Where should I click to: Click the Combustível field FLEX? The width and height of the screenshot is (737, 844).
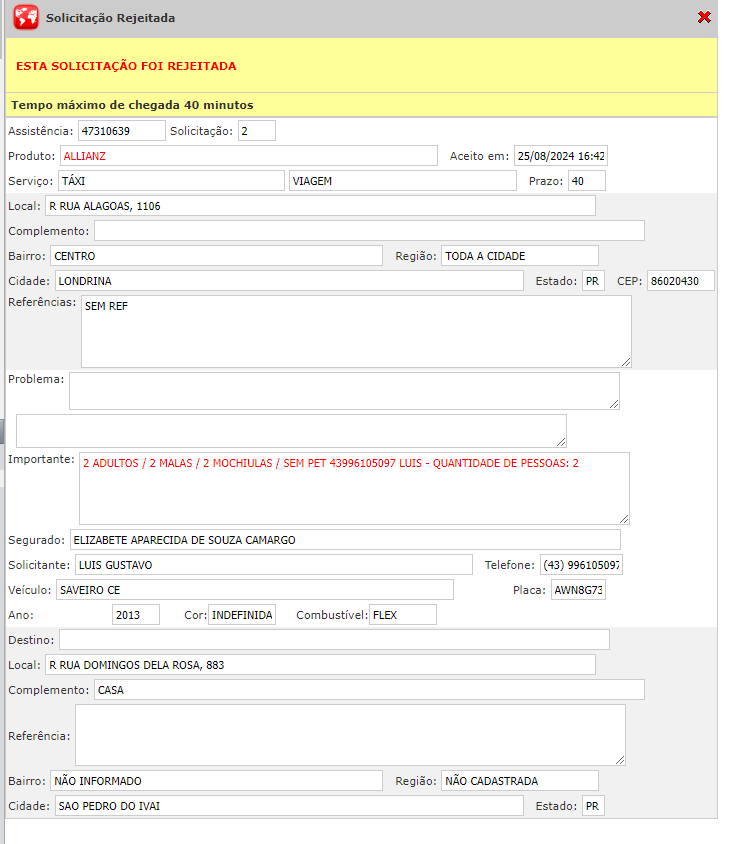(403, 615)
